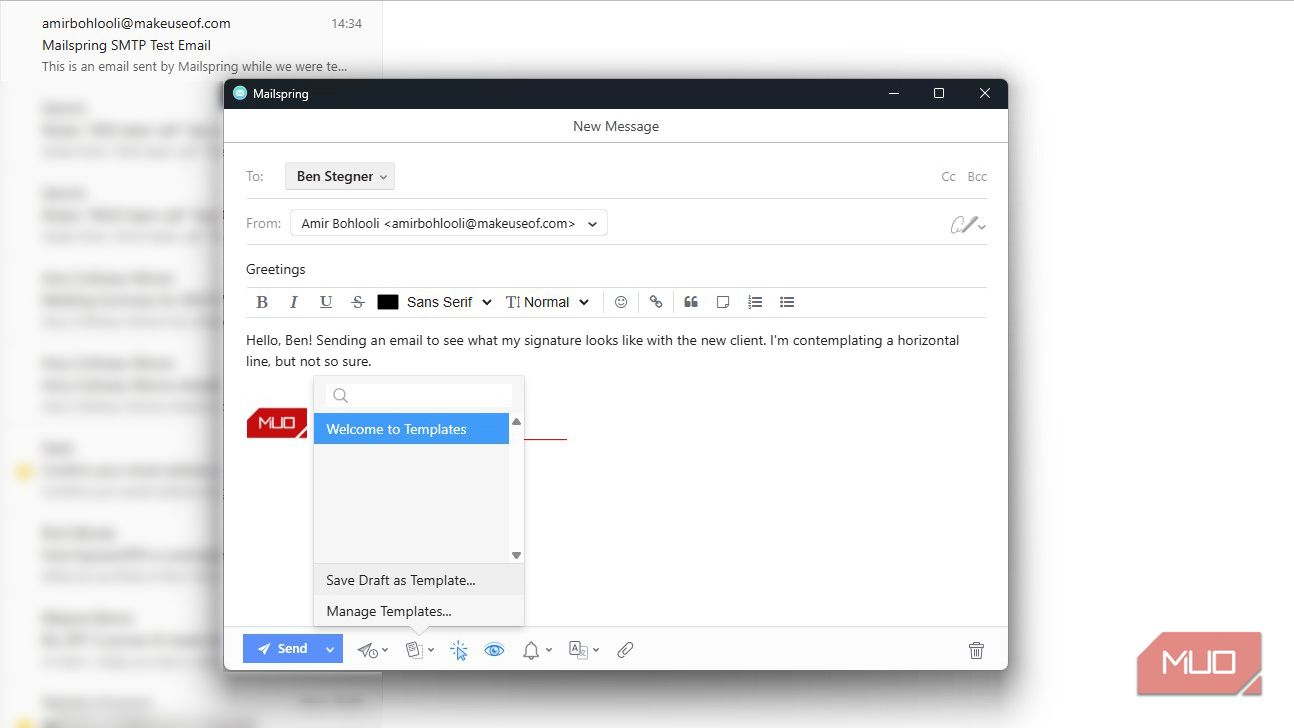Start a numbered list
1294x728 pixels.
pyautogui.click(x=755, y=302)
